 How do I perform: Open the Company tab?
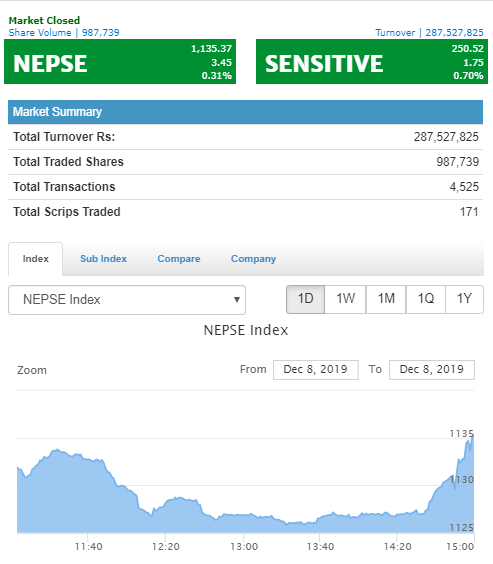point(254,259)
